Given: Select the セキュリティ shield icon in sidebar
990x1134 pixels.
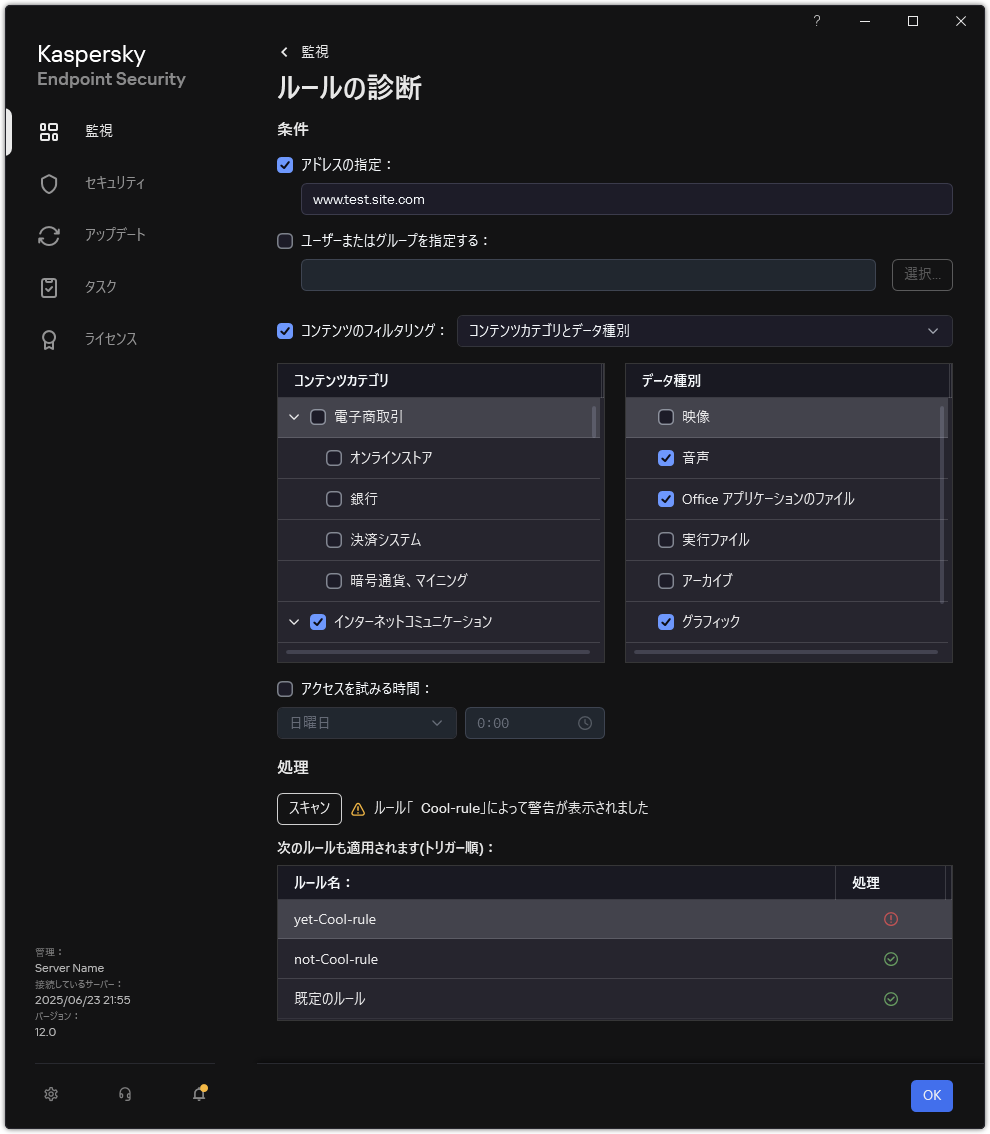Looking at the screenshot, I should (48, 183).
